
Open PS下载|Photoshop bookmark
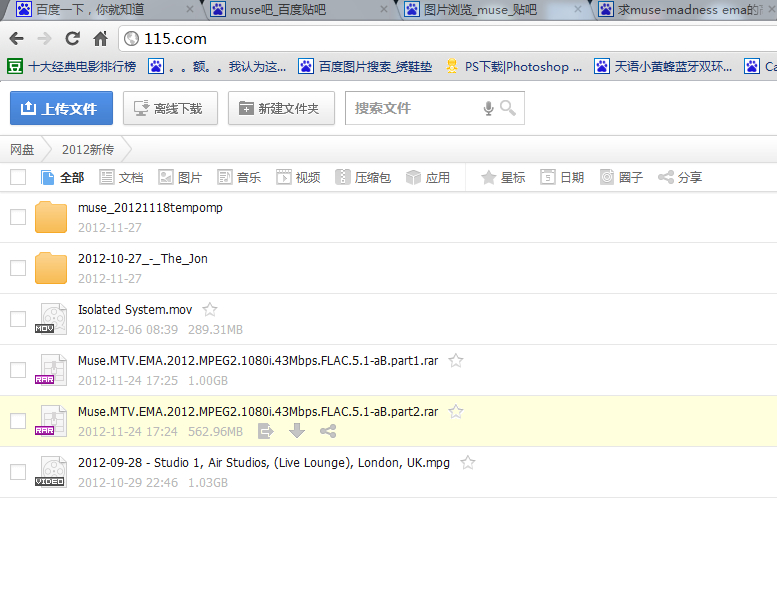pos(514,66)
